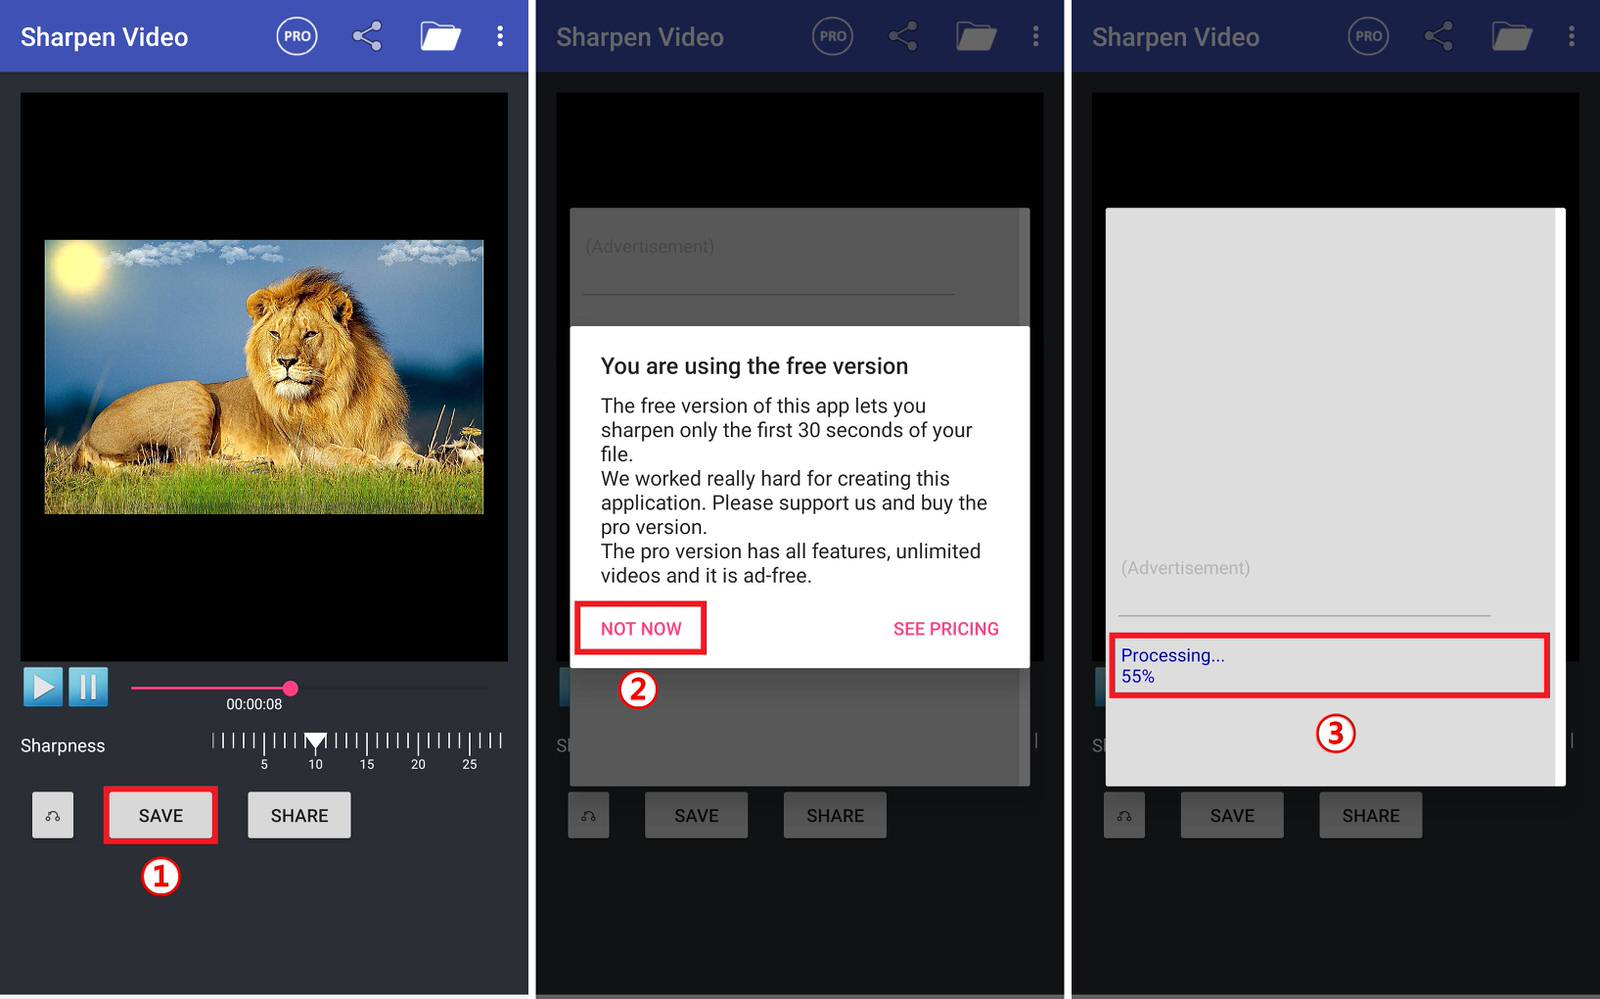This screenshot has width=1600, height=999.
Task: Tap the PRO icon in right screen
Action: (1369, 36)
